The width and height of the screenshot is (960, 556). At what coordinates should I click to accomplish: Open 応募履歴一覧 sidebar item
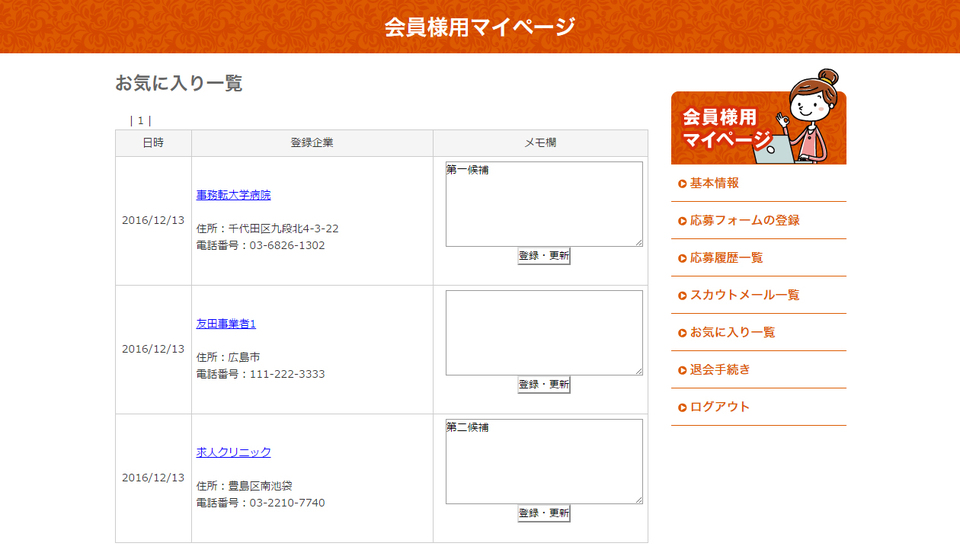click(726, 258)
